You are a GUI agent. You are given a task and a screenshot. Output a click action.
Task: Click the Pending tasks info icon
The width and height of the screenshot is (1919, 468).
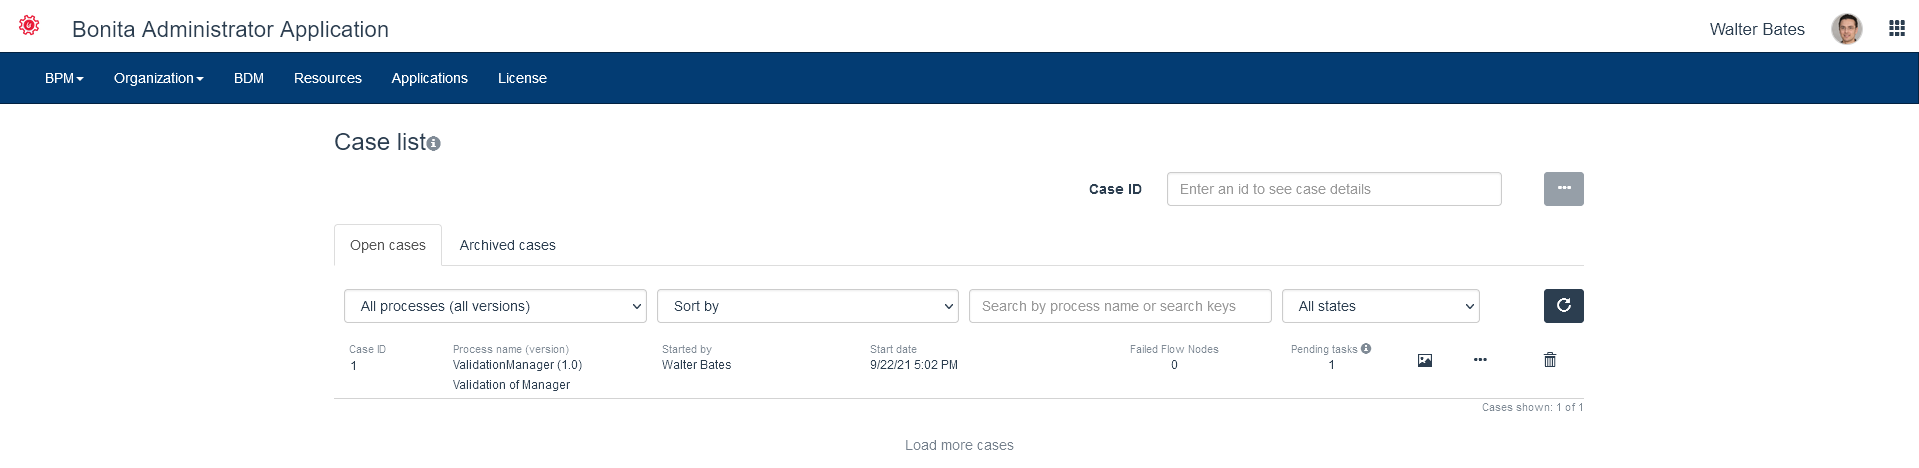point(1366,349)
